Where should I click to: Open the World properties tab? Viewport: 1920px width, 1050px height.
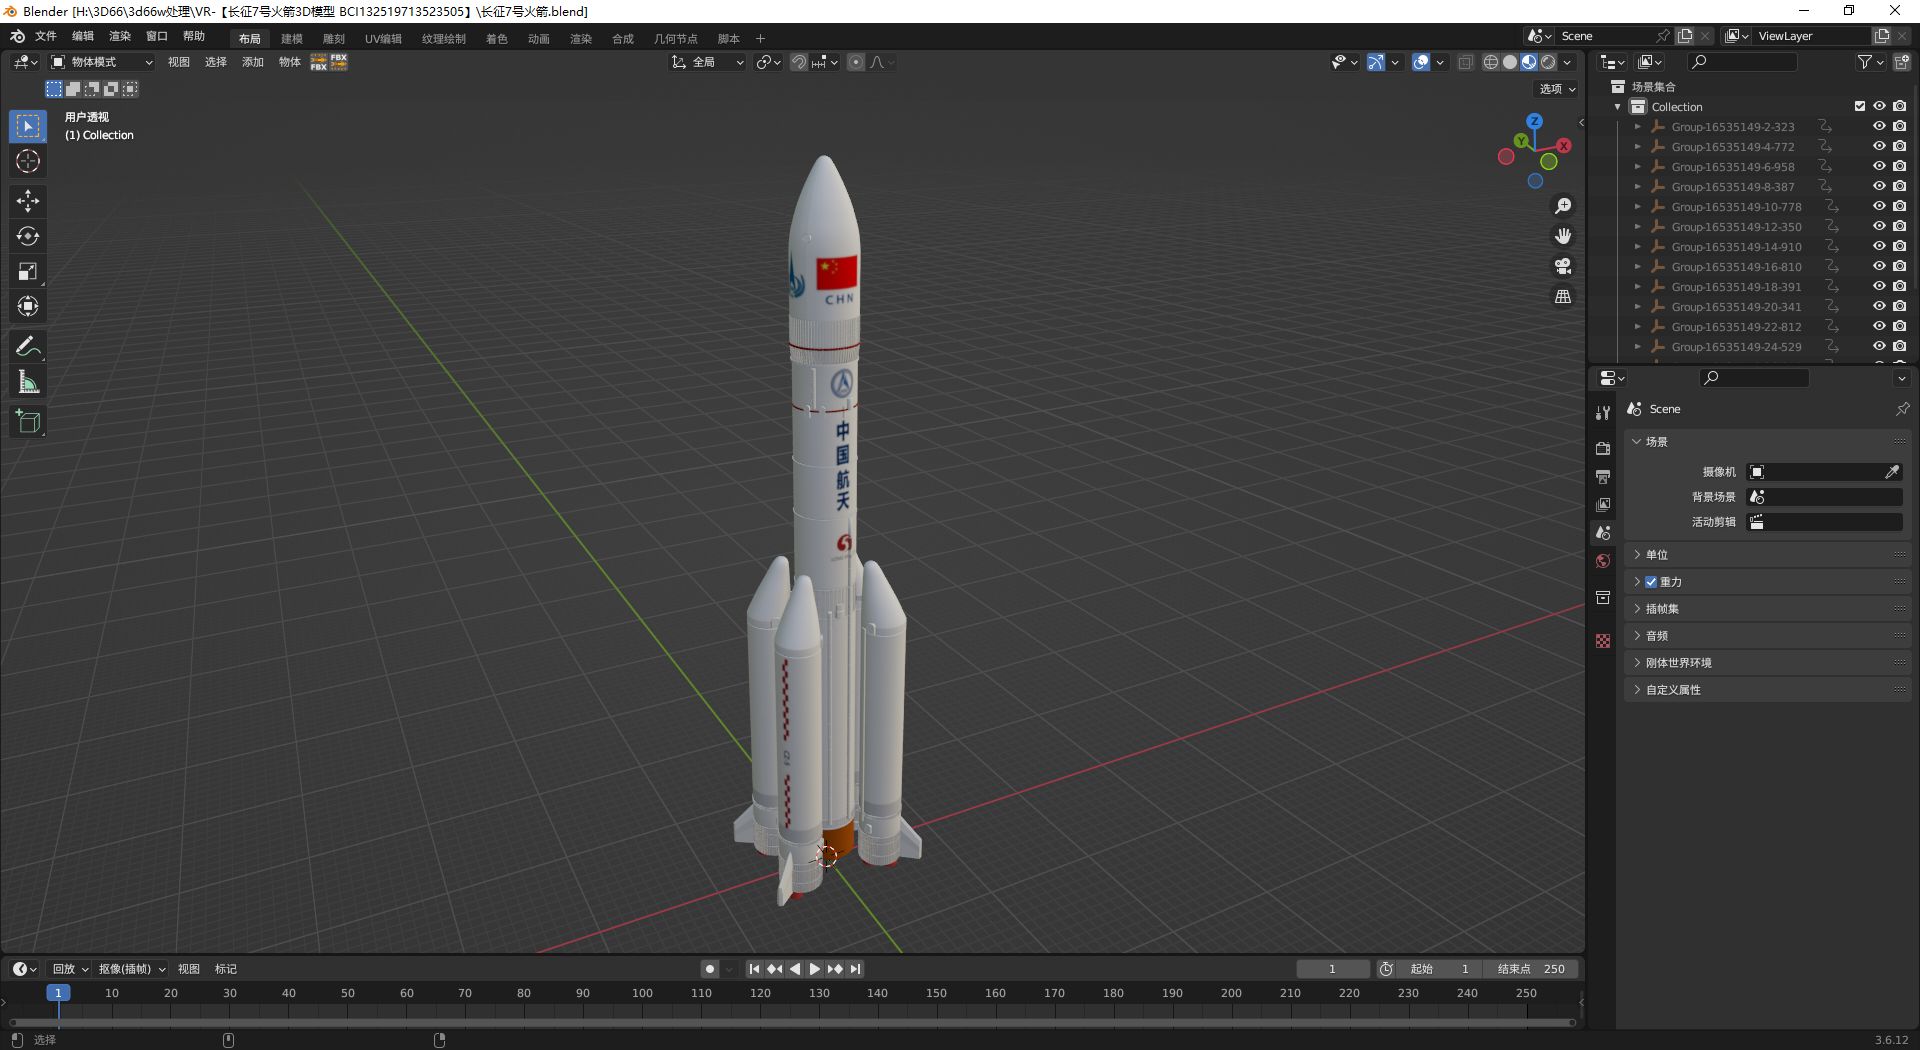point(1603,561)
